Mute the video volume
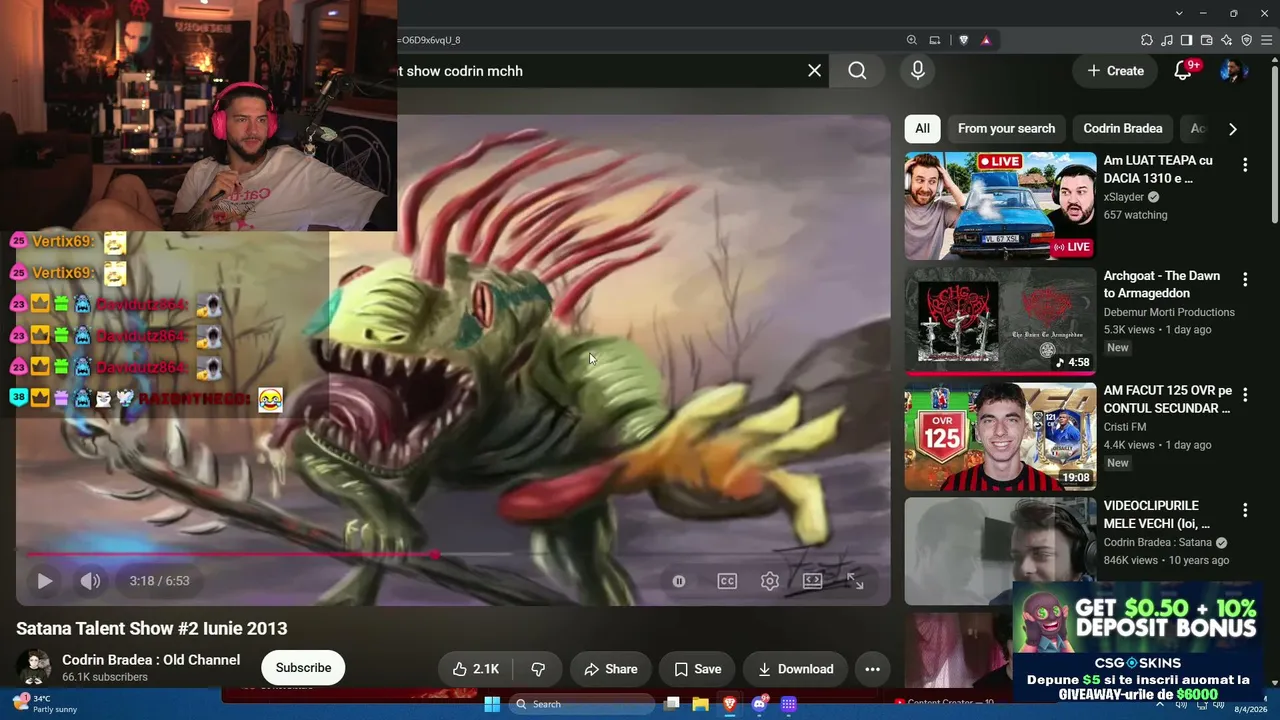The width and height of the screenshot is (1280, 720). [90, 581]
